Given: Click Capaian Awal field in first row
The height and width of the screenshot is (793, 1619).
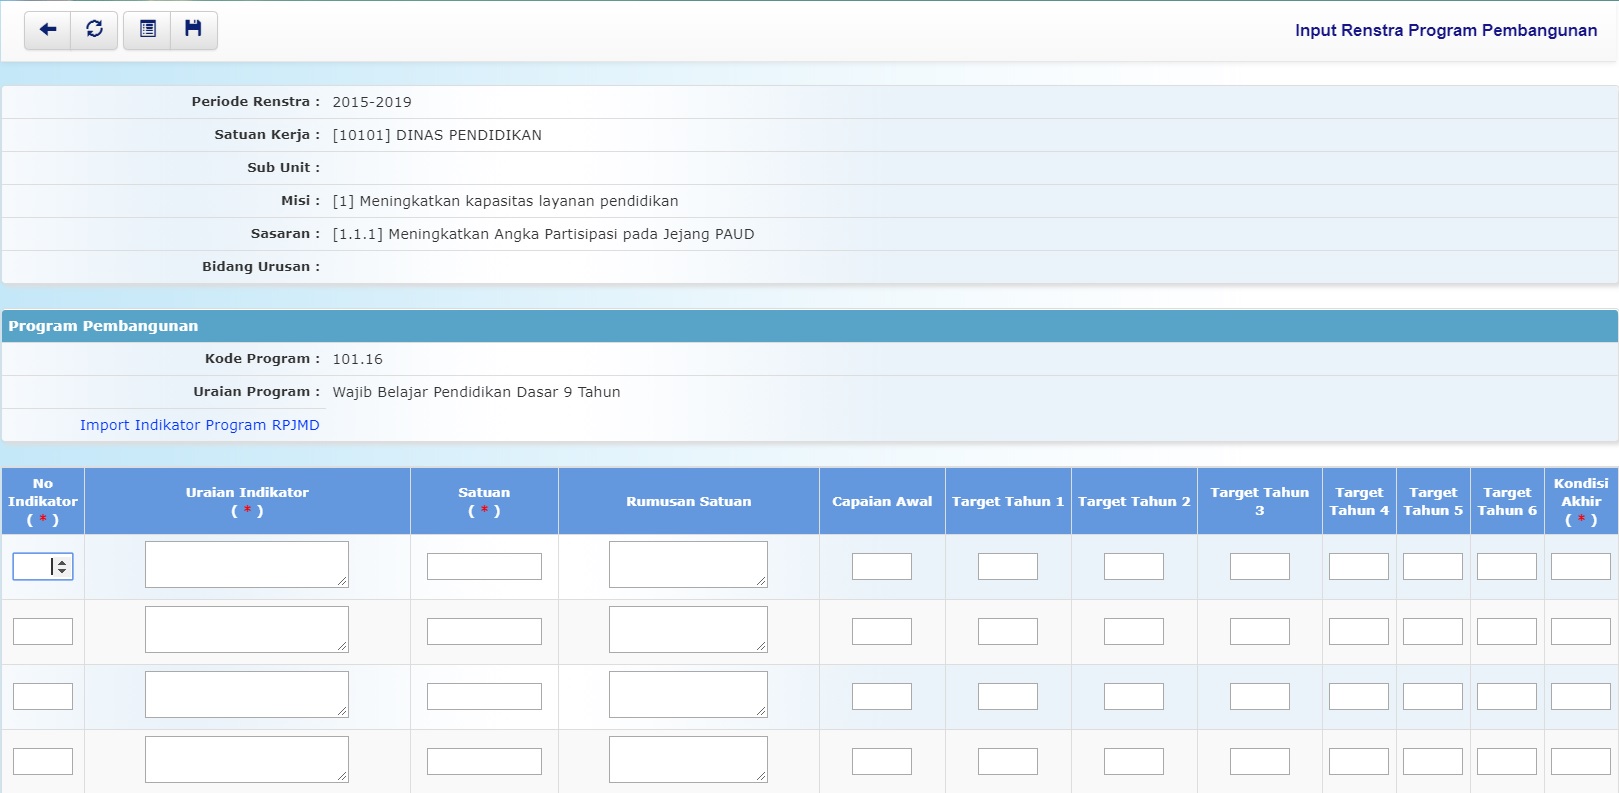Looking at the screenshot, I should click(882, 566).
